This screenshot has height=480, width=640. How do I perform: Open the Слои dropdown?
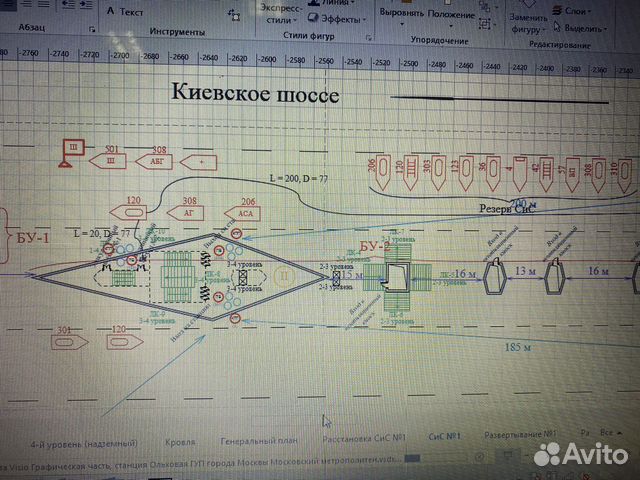point(572,11)
